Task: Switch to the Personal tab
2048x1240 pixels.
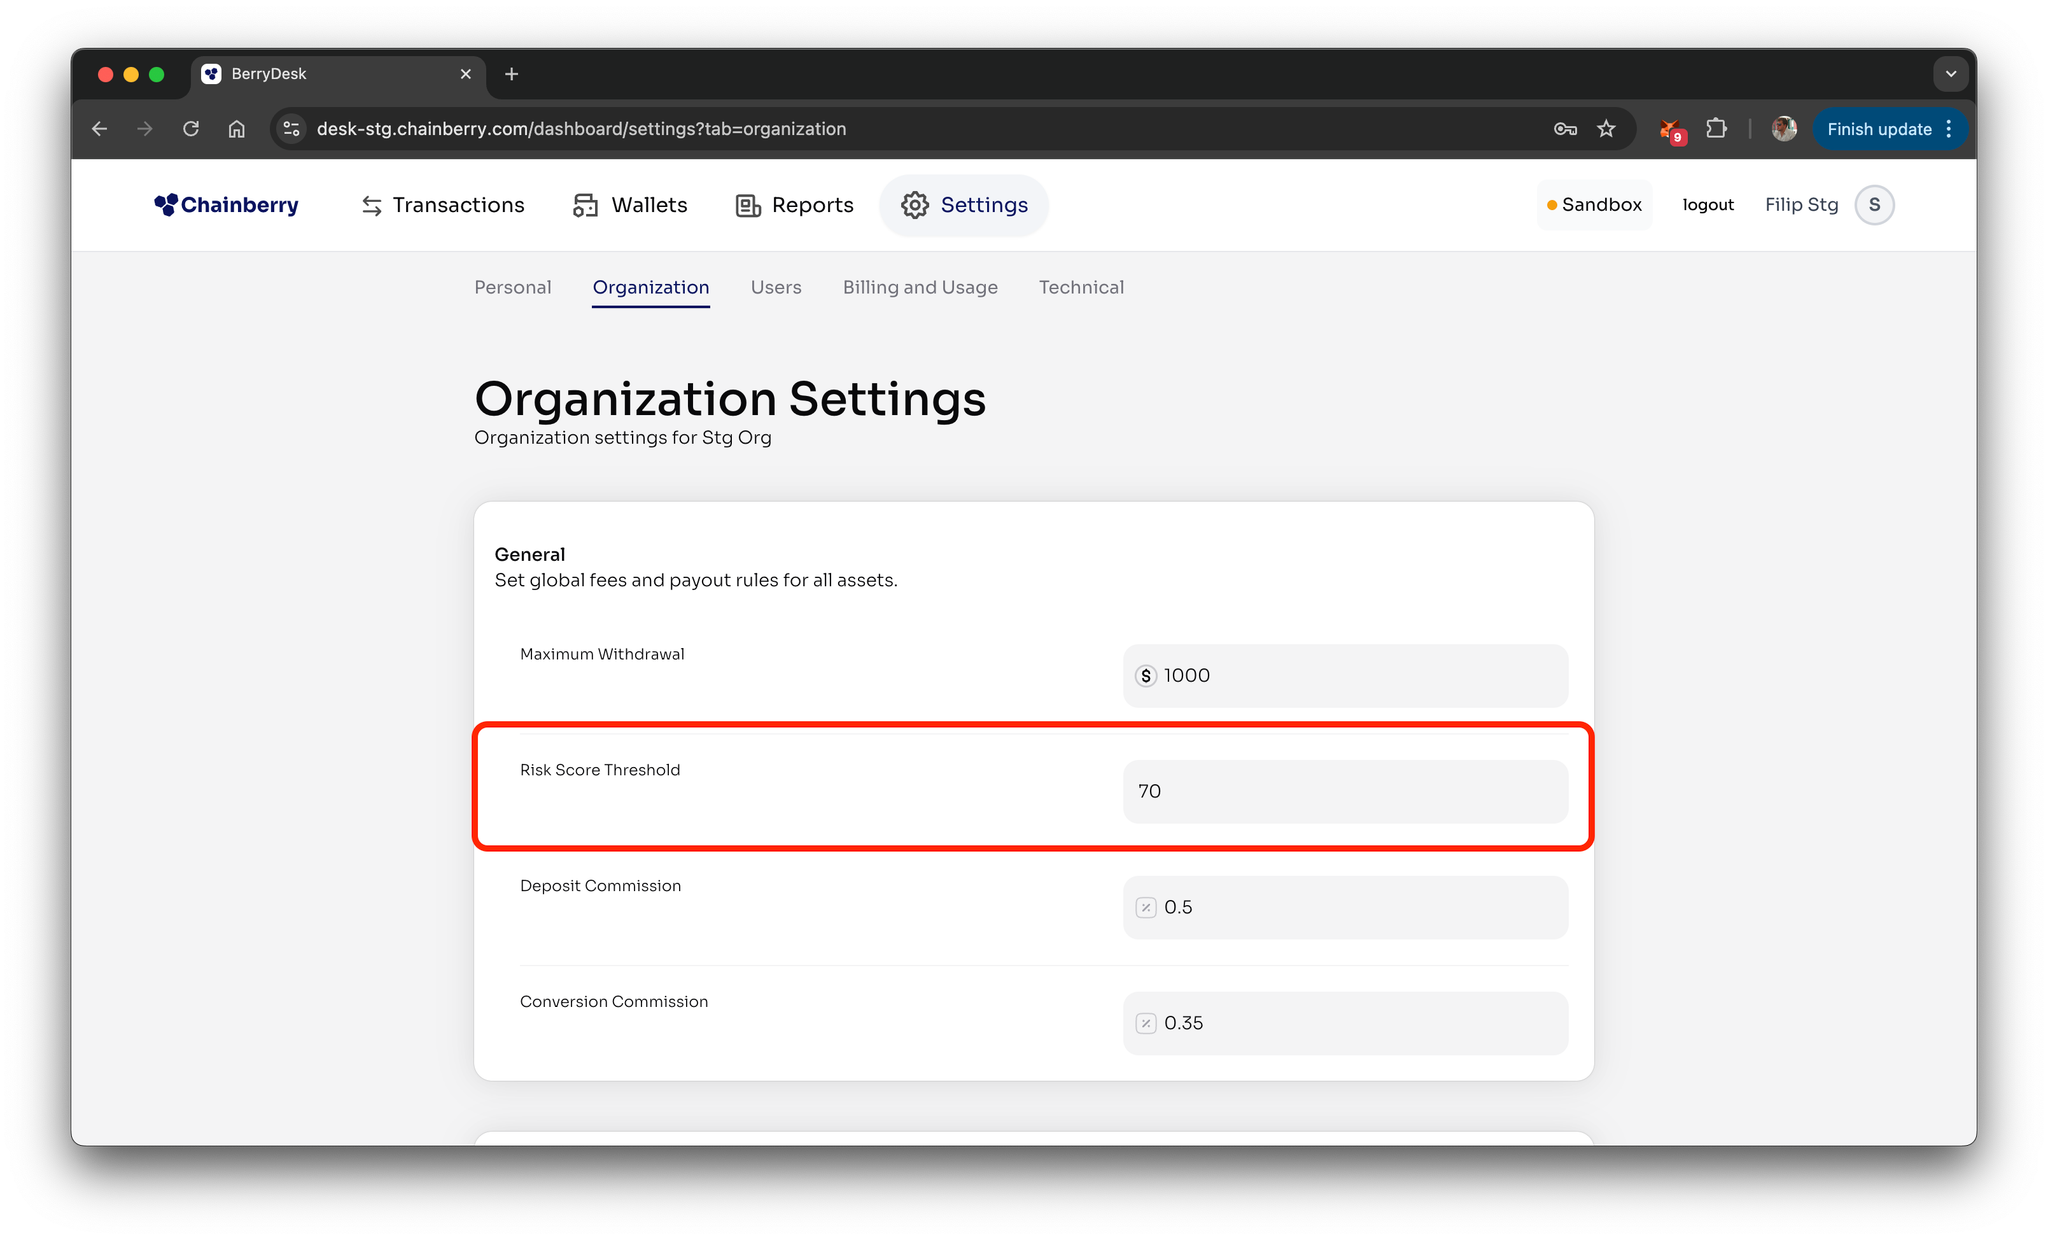Action: (x=512, y=287)
